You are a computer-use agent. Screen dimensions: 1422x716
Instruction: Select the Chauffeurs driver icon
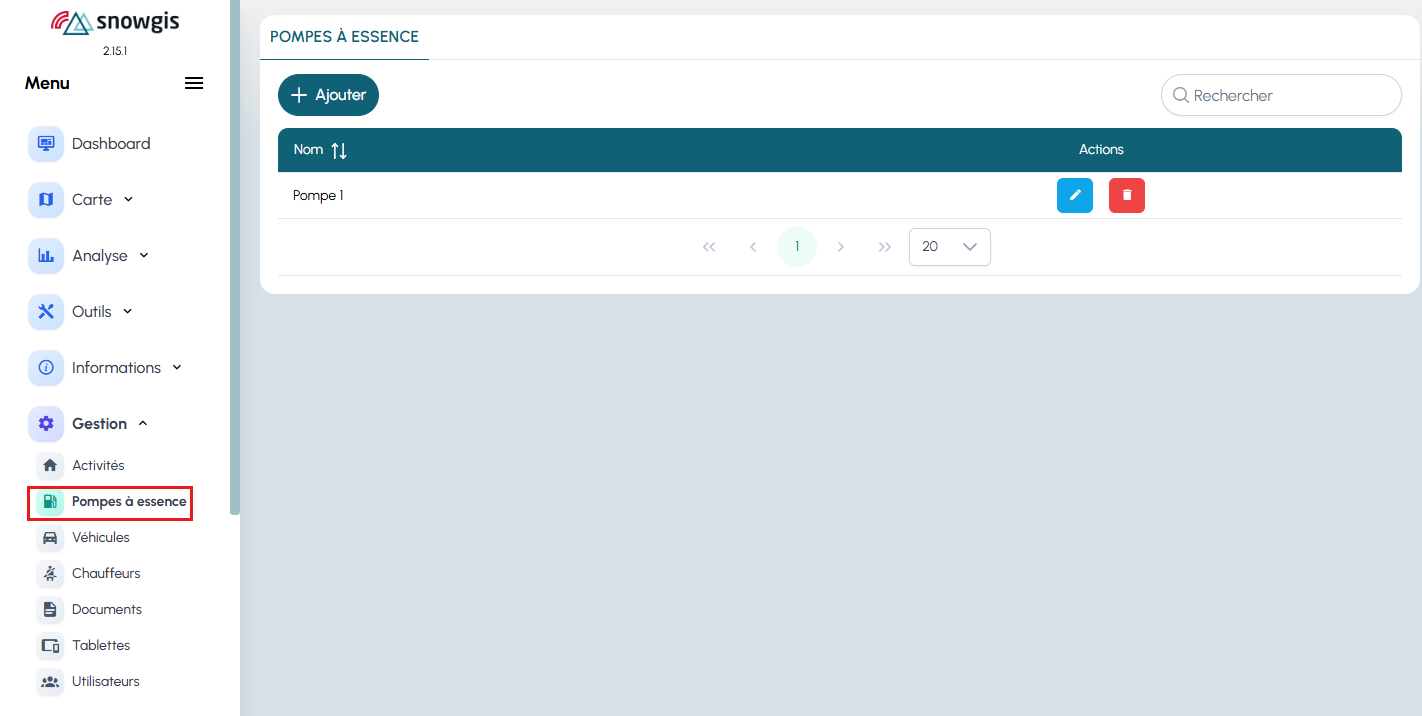point(49,574)
